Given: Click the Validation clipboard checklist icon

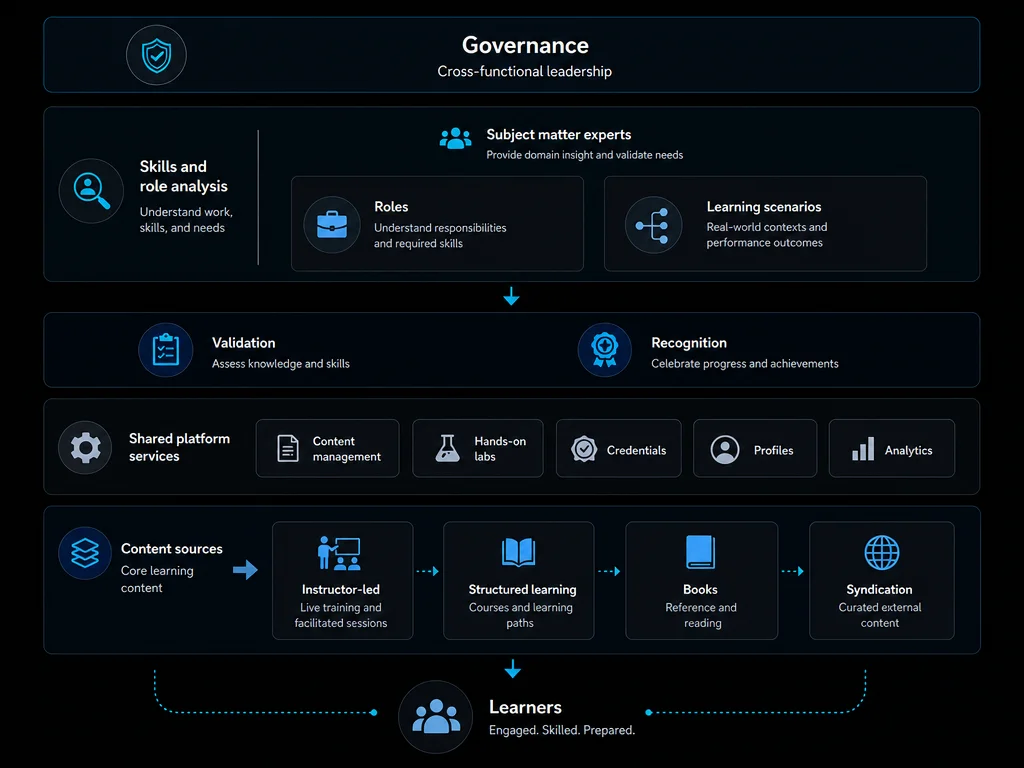Looking at the screenshot, I should (166, 350).
